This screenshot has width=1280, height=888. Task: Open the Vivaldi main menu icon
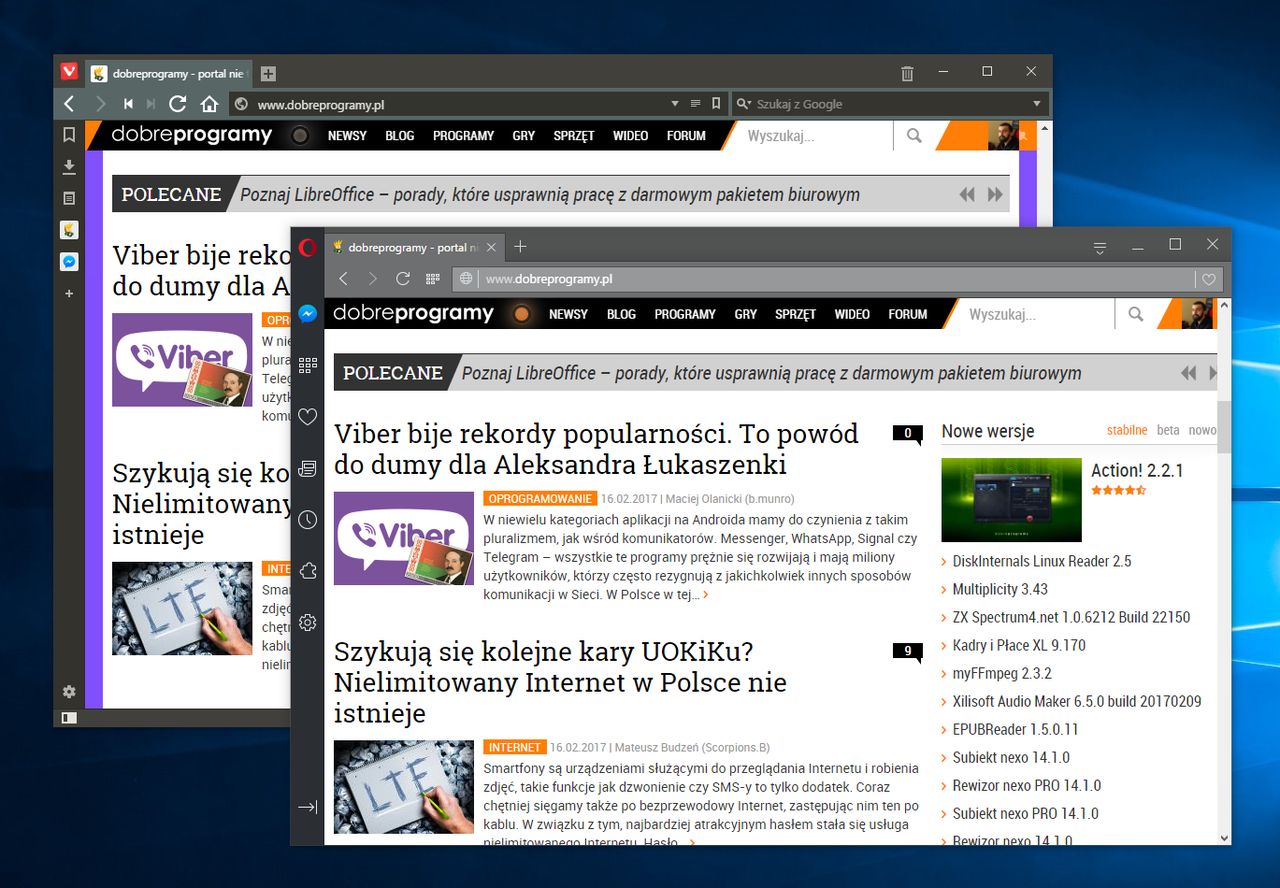tap(69, 71)
